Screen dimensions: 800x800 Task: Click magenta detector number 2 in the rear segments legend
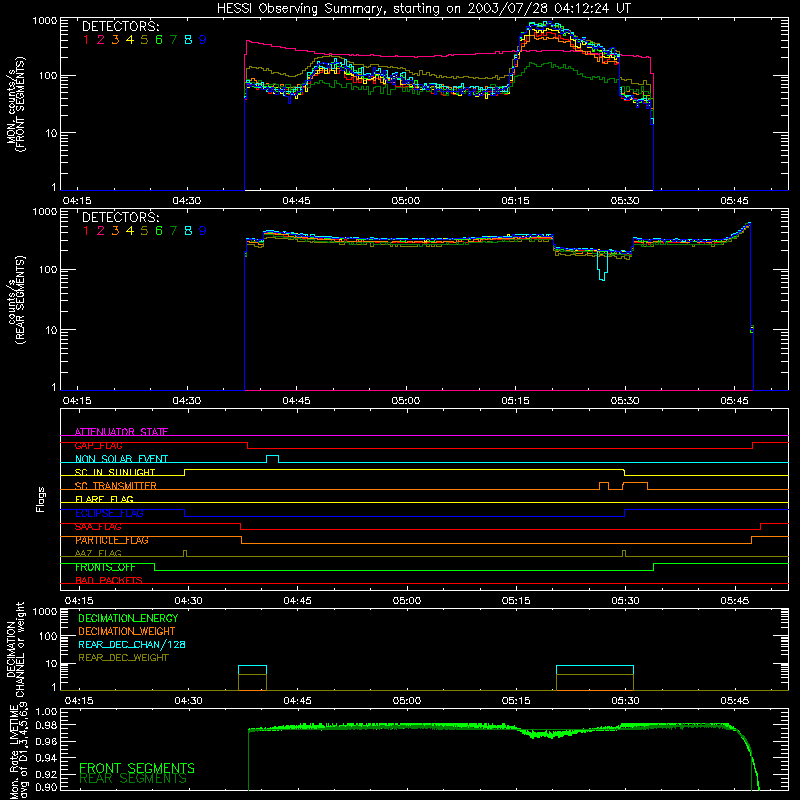tap(101, 231)
